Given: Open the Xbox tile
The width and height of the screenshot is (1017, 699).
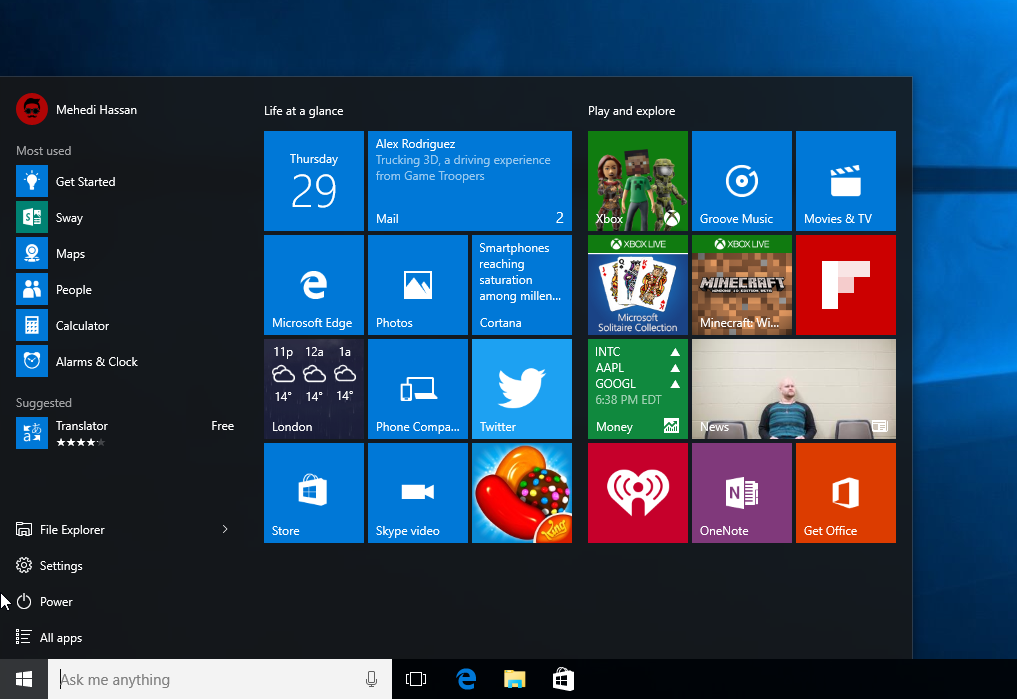Looking at the screenshot, I should click(638, 181).
